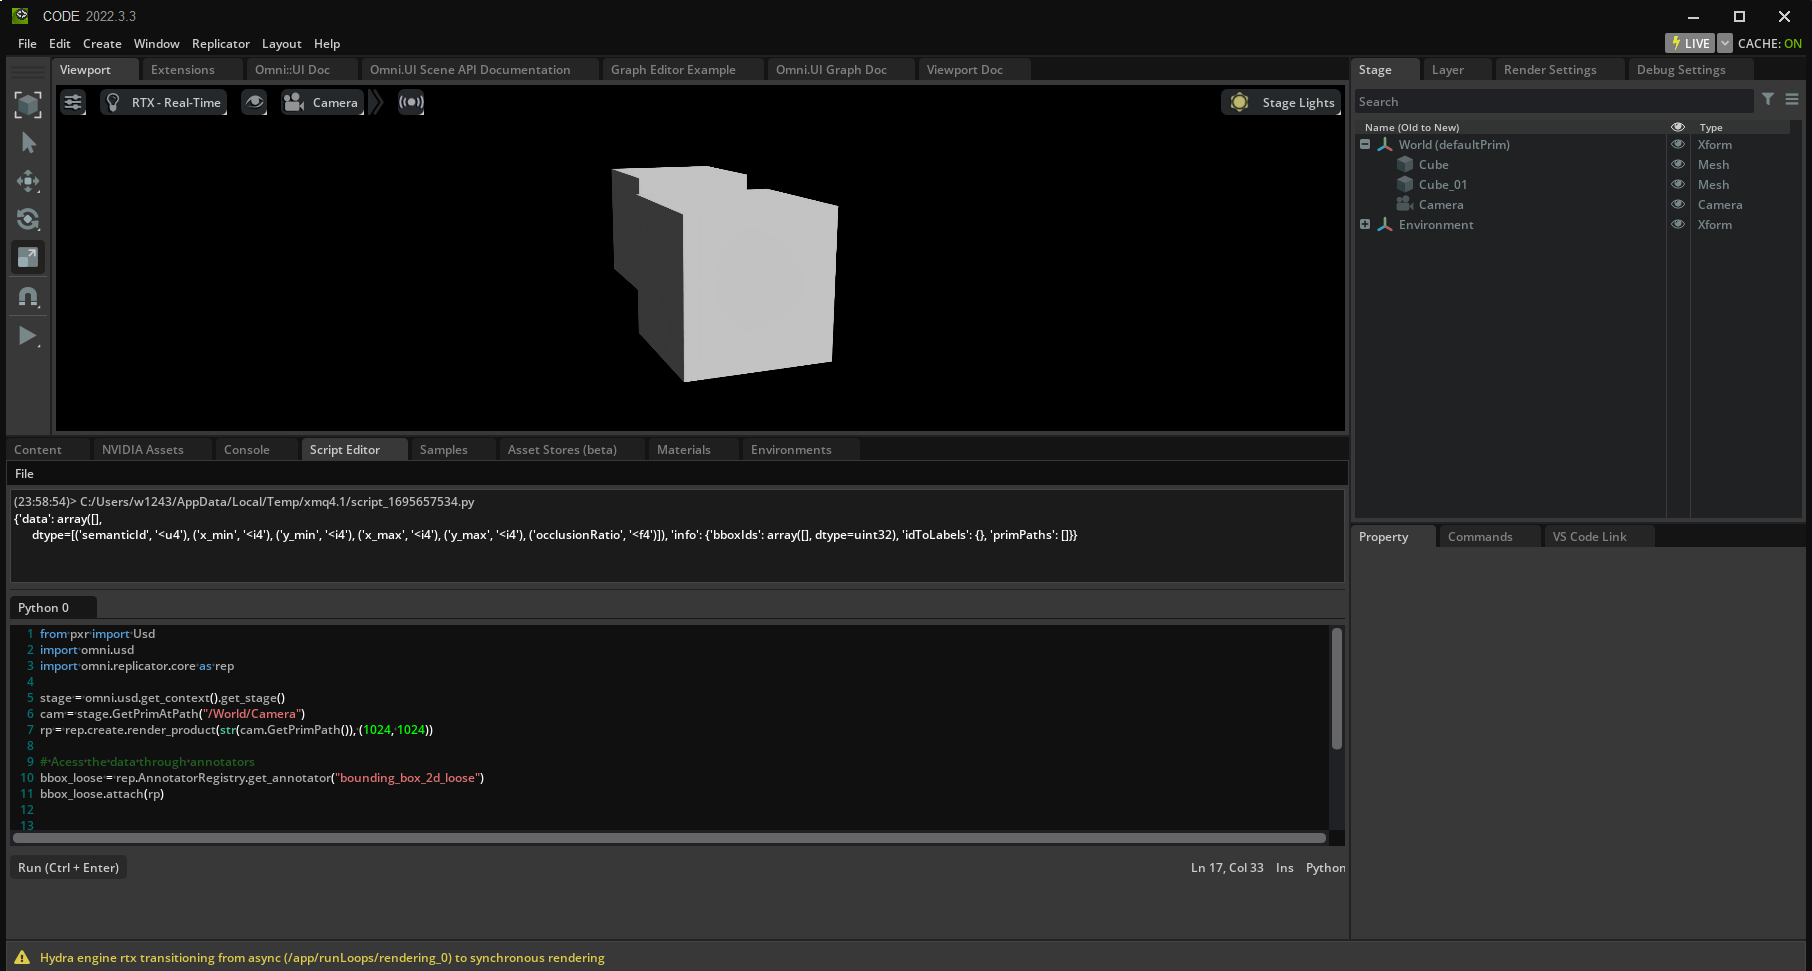The height and width of the screenshot is (971, 1812).
Task: Click the World Xform prim icon
Action: (1385, 144)
